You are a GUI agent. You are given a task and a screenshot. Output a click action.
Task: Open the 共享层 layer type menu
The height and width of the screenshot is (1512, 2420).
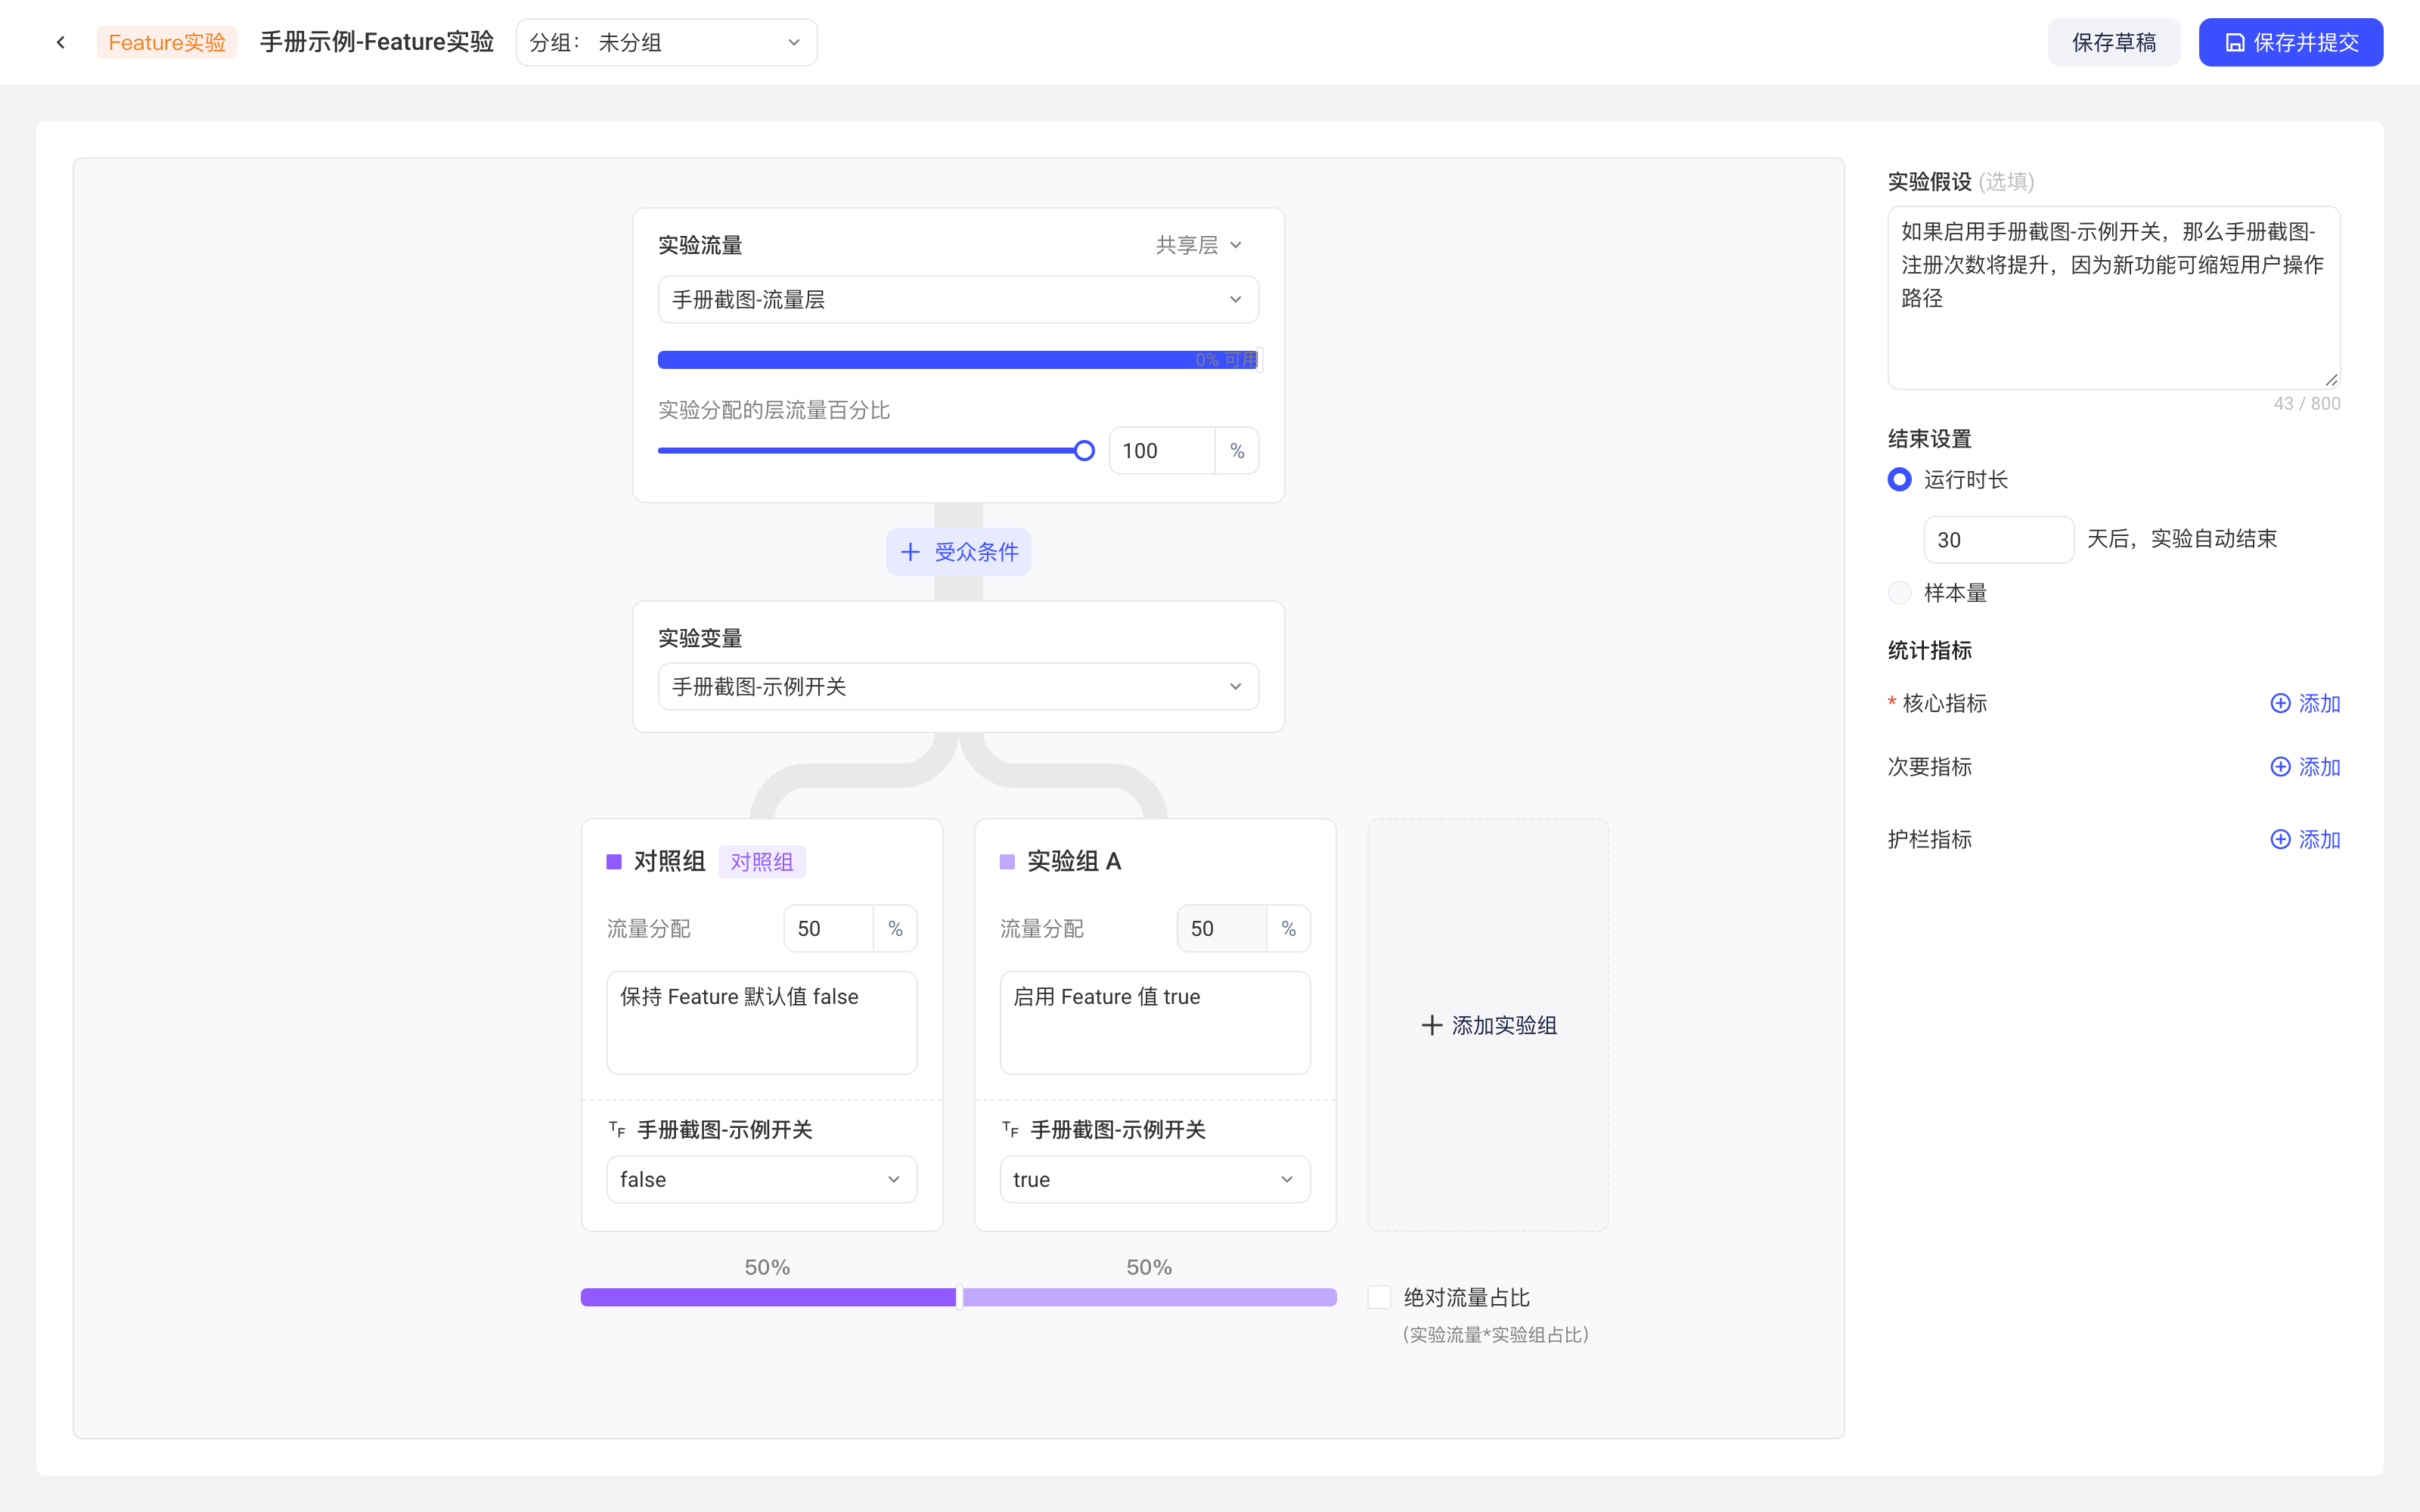coord(1198,245)
